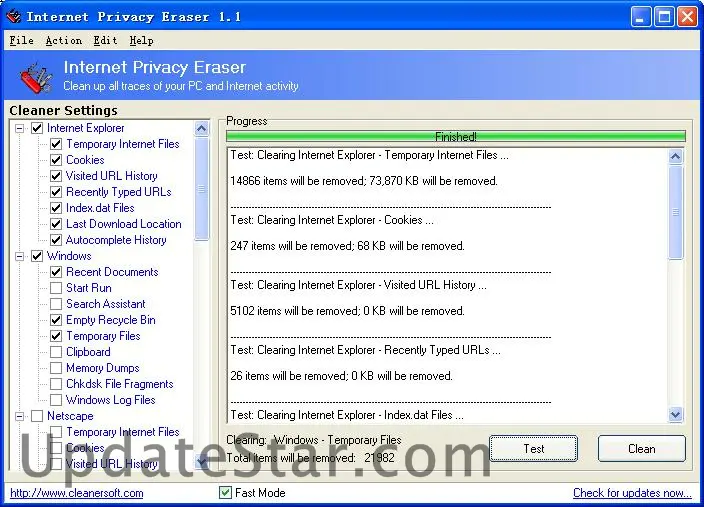This screenshot has width=704, height=507.
Task: Click the settings tree scrollbar thumb
Action: coord(202,189)
